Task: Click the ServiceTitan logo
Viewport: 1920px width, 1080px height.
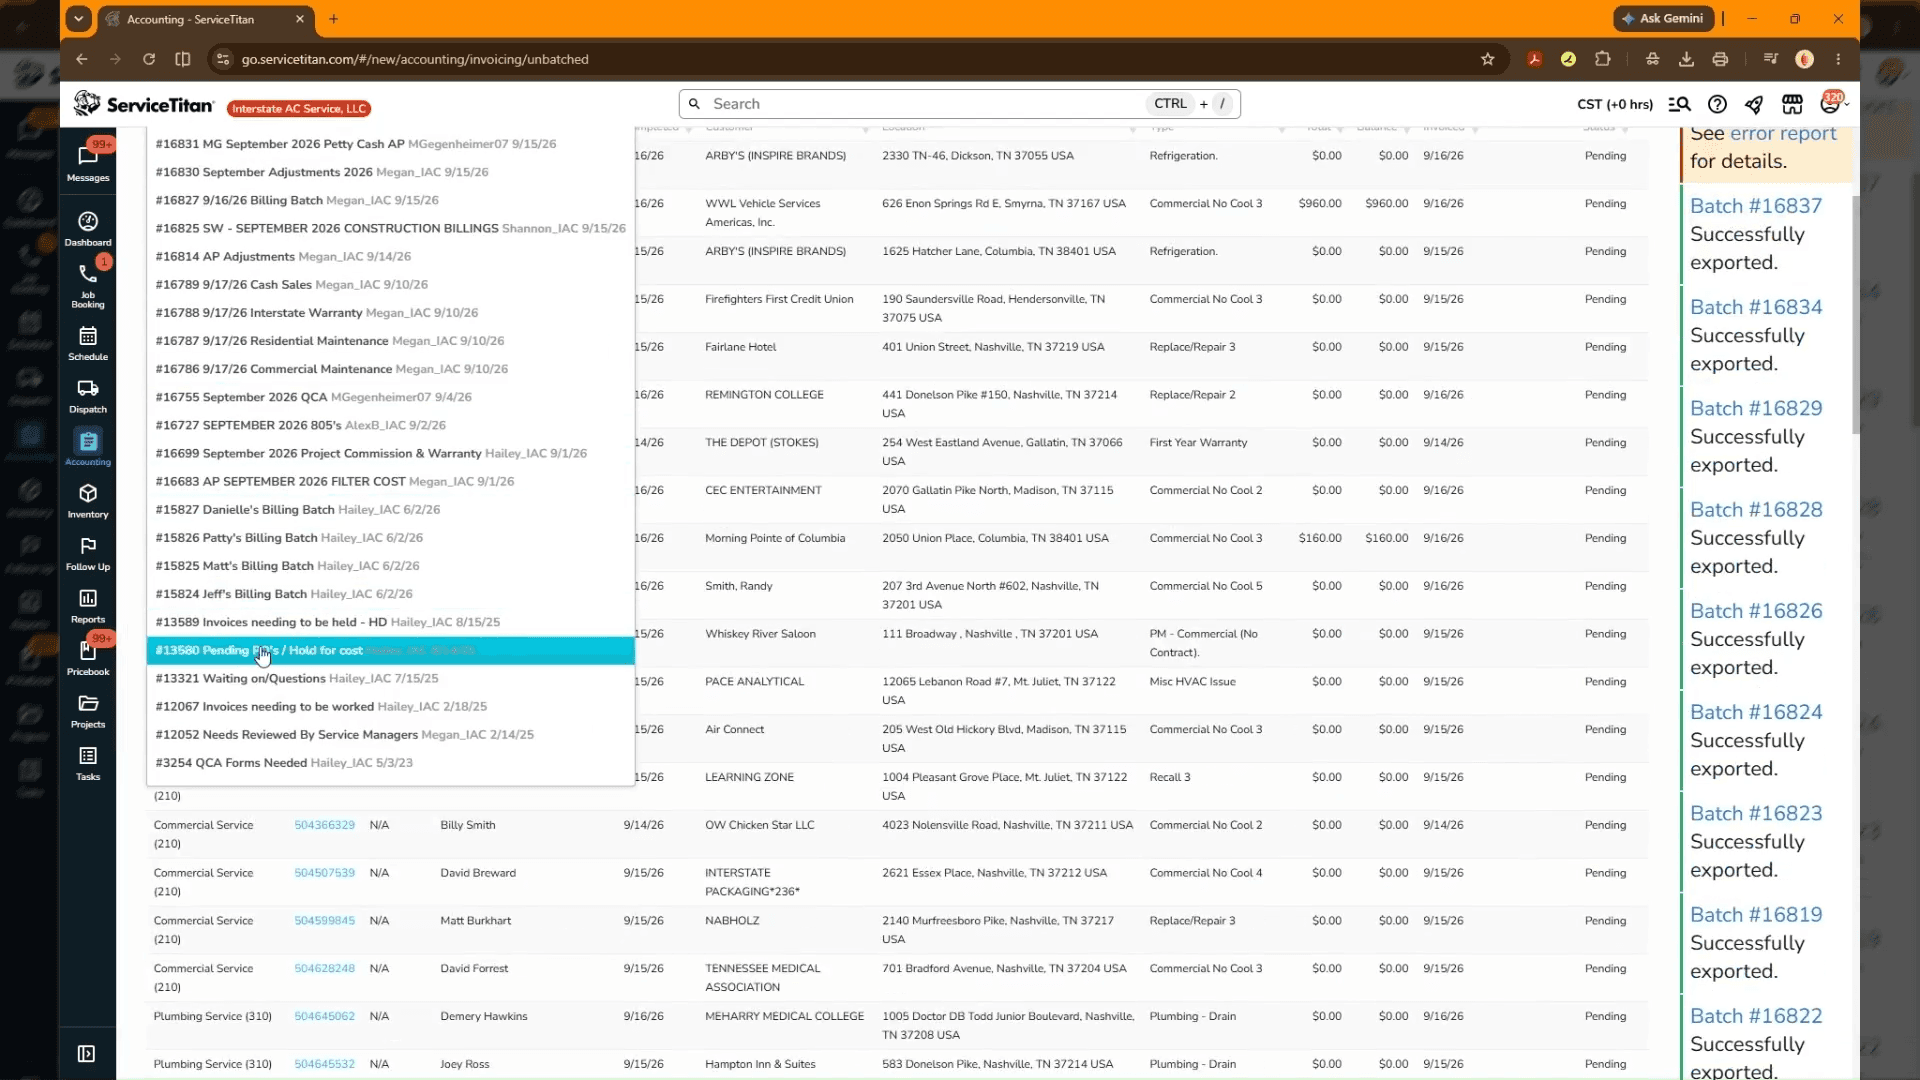Action: click(x=144, y=104)
